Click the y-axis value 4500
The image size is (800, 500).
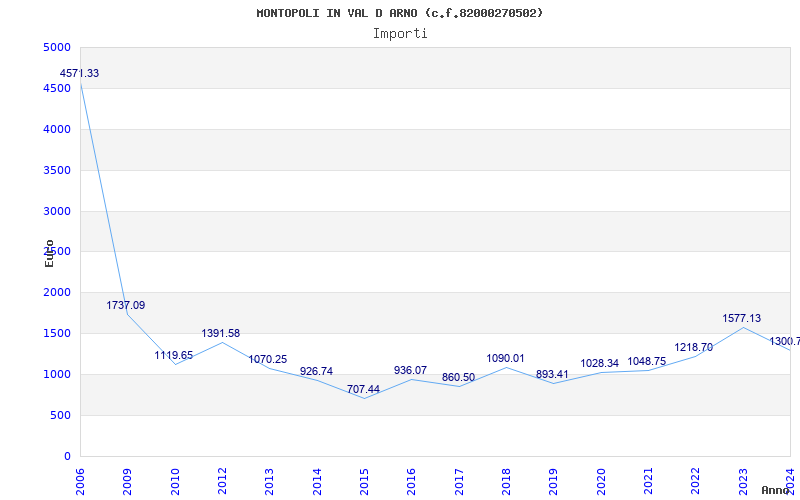tap(57, 88)
